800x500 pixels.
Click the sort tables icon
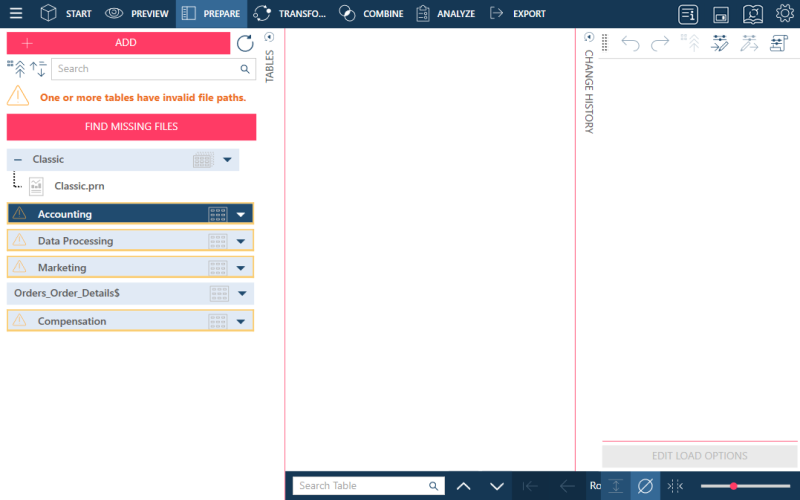pyautogui.click(x=38, y=68)
